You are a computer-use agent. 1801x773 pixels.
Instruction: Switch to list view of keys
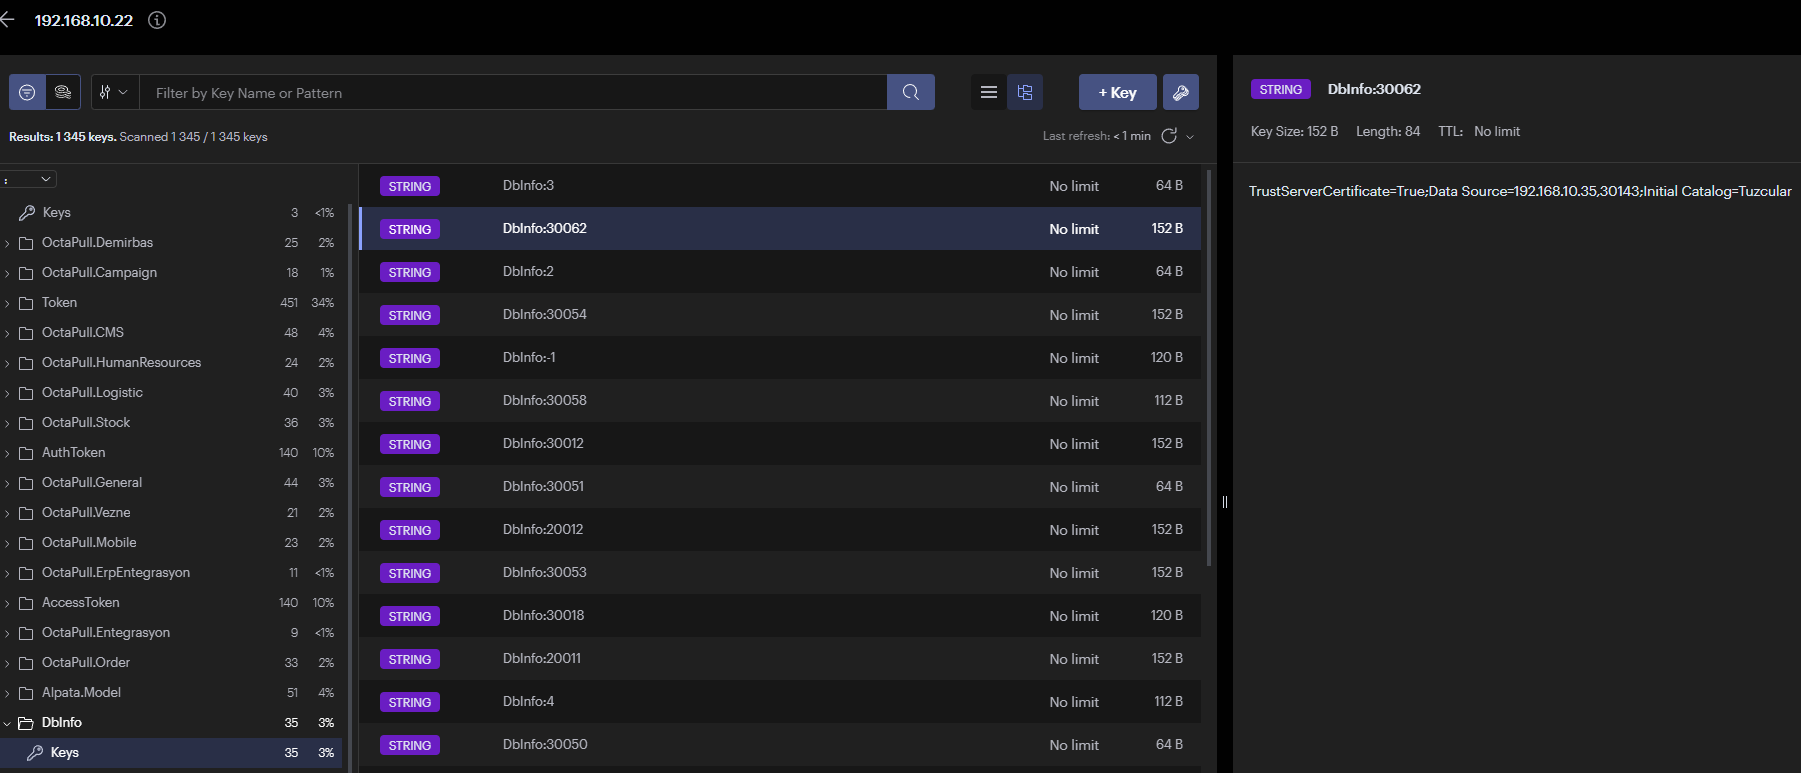click(989, 92)
